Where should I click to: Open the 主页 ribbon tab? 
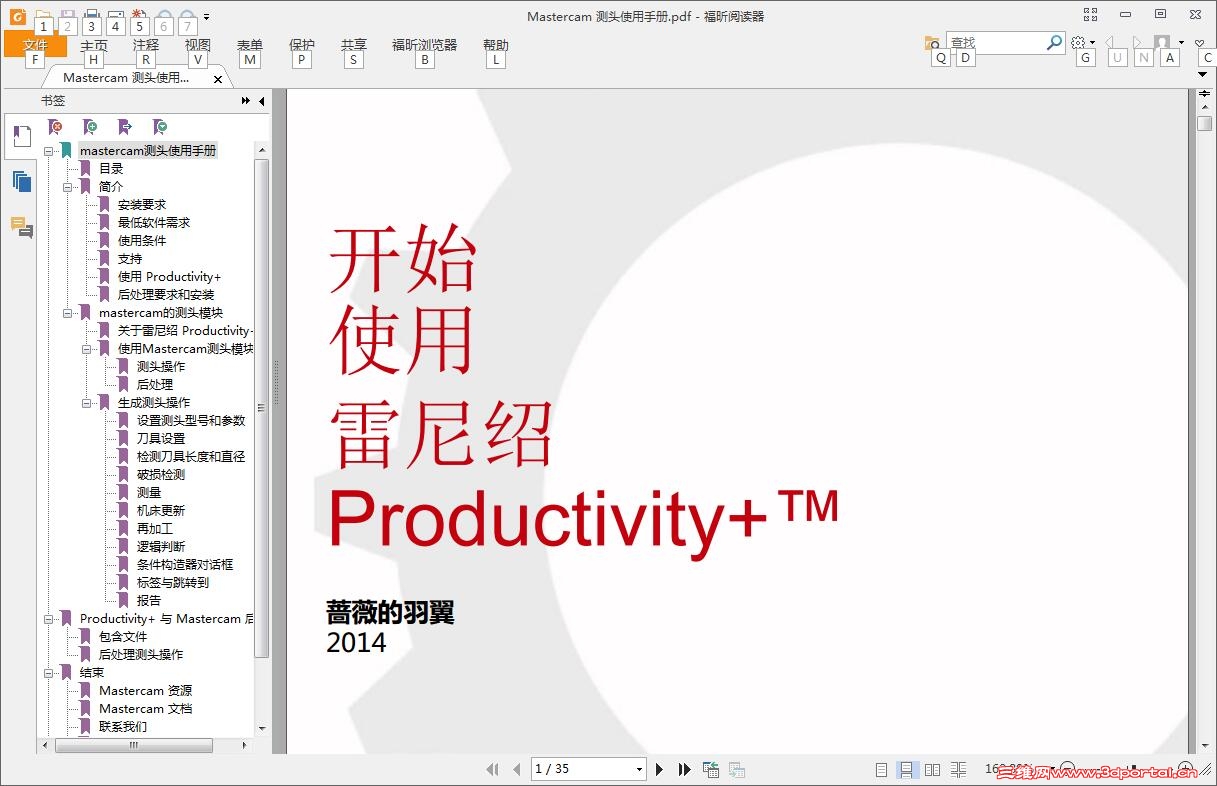tap(94, 45)
